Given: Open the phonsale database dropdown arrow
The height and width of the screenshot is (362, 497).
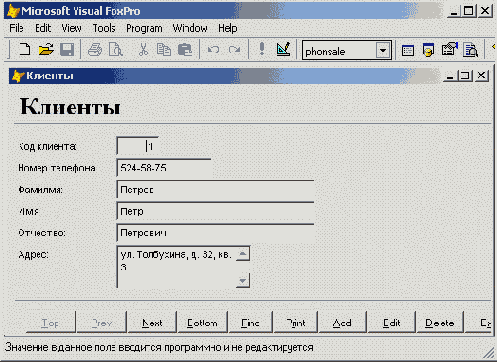Looking at the screenshot, I should (x=383, y=51).
